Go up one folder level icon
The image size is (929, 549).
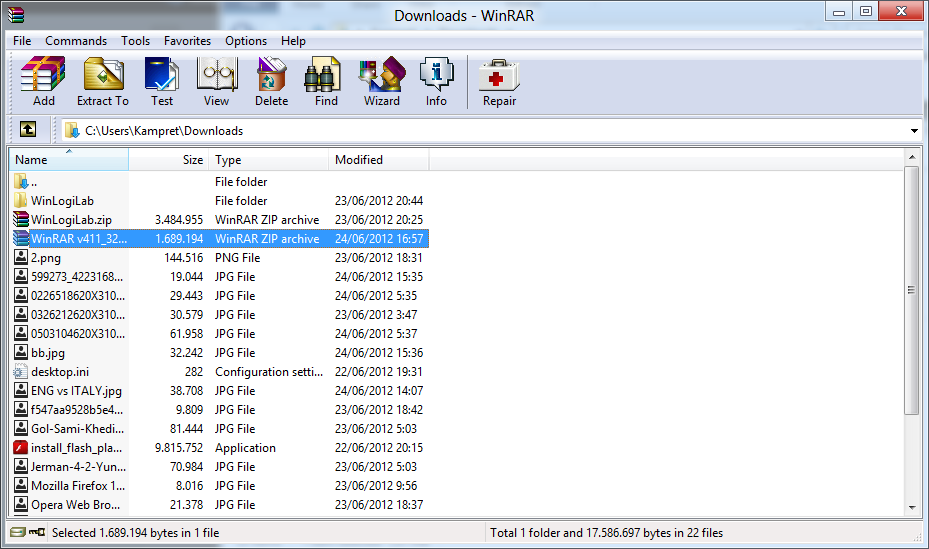pyautogui.click(x=28, y=129)
